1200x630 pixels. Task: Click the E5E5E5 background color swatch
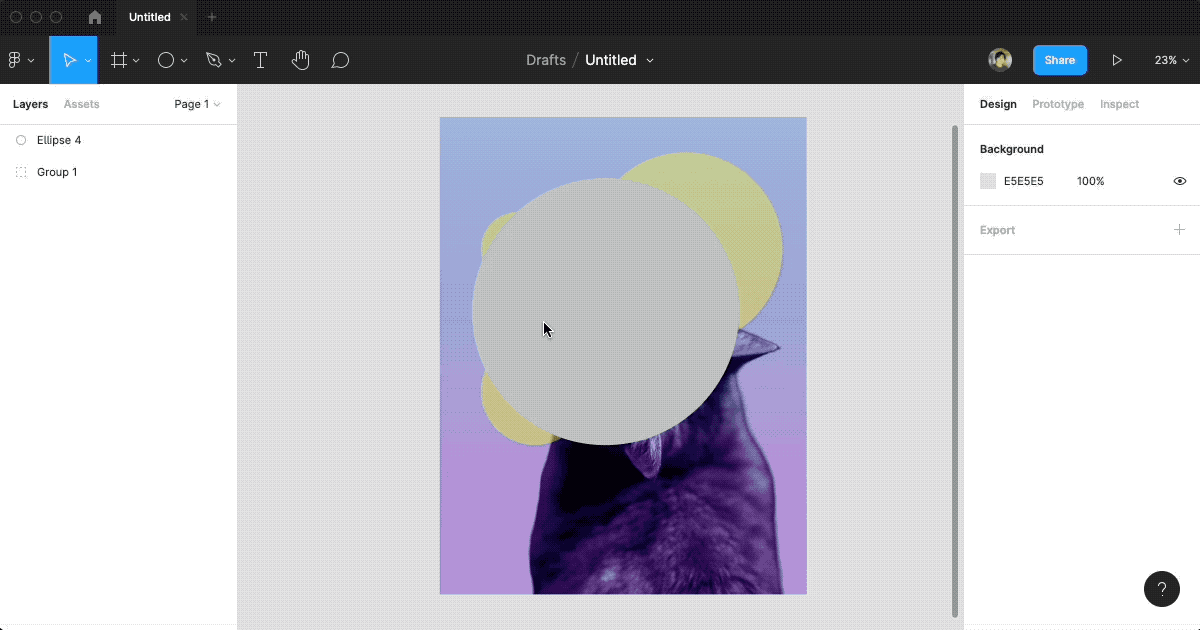(x=987, y=181)
